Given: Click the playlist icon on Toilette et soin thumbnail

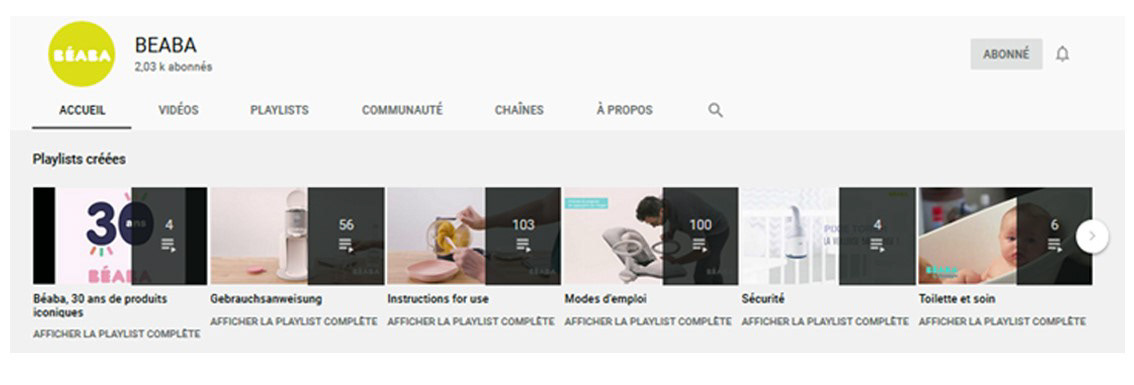Looking at the screenshot, I should click(x=1054, y=245).
